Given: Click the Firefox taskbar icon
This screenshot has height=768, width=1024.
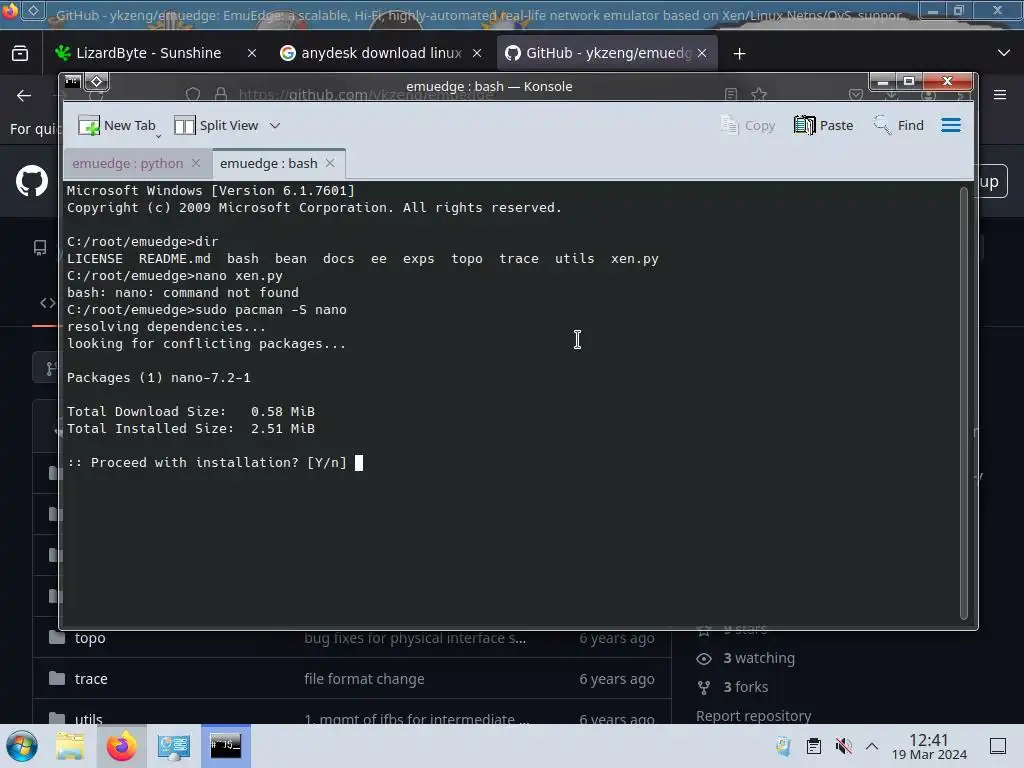Looking at the screenshot, I should [121, 746].
